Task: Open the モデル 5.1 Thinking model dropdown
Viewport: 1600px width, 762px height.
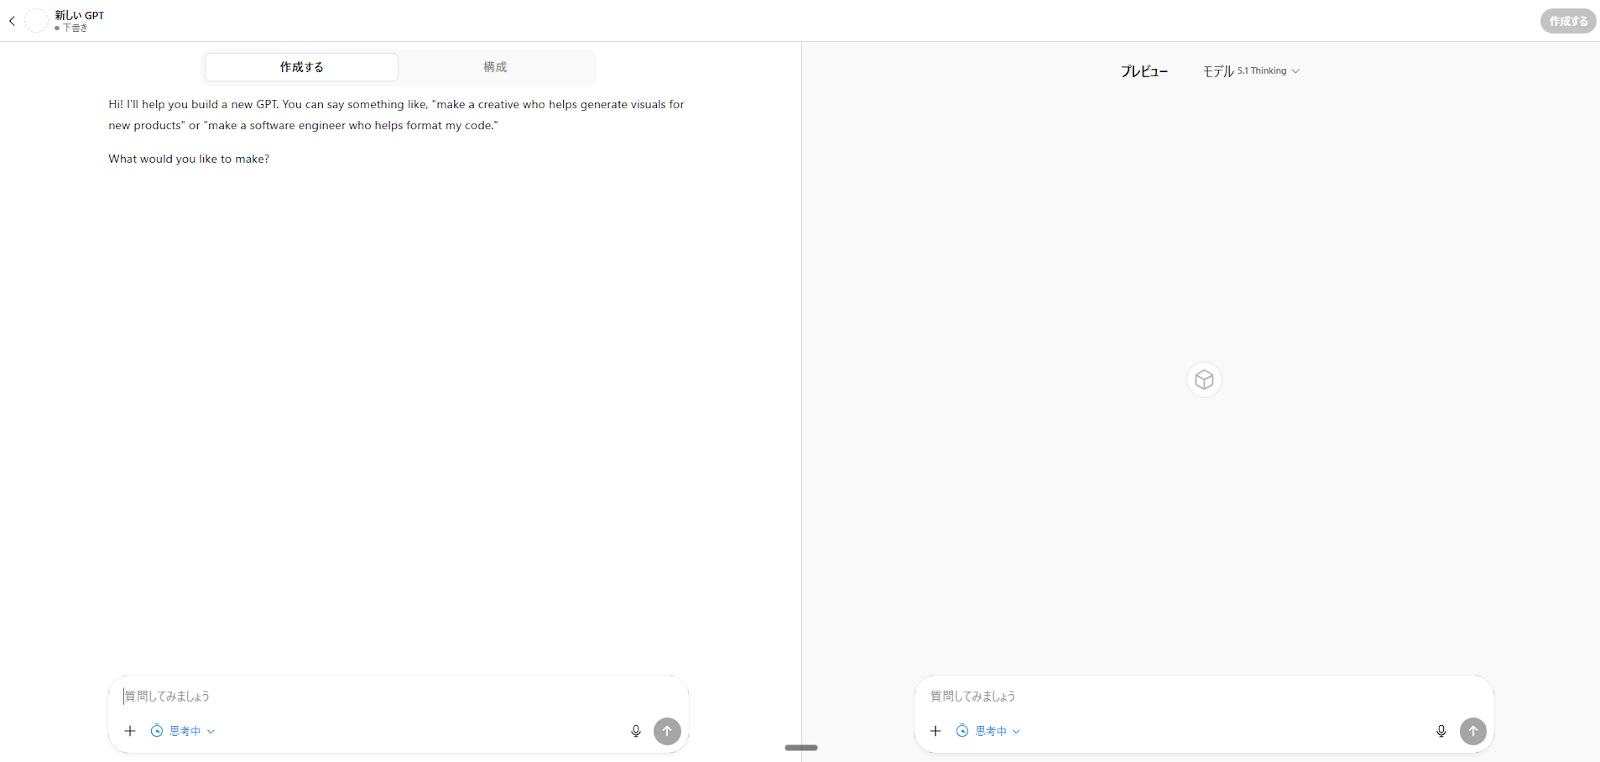Action: click(1251, 71)
